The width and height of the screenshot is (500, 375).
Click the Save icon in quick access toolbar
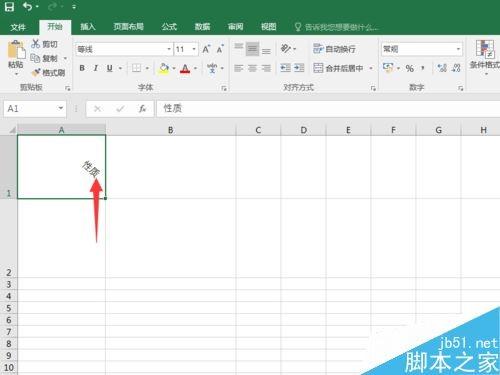9,7
